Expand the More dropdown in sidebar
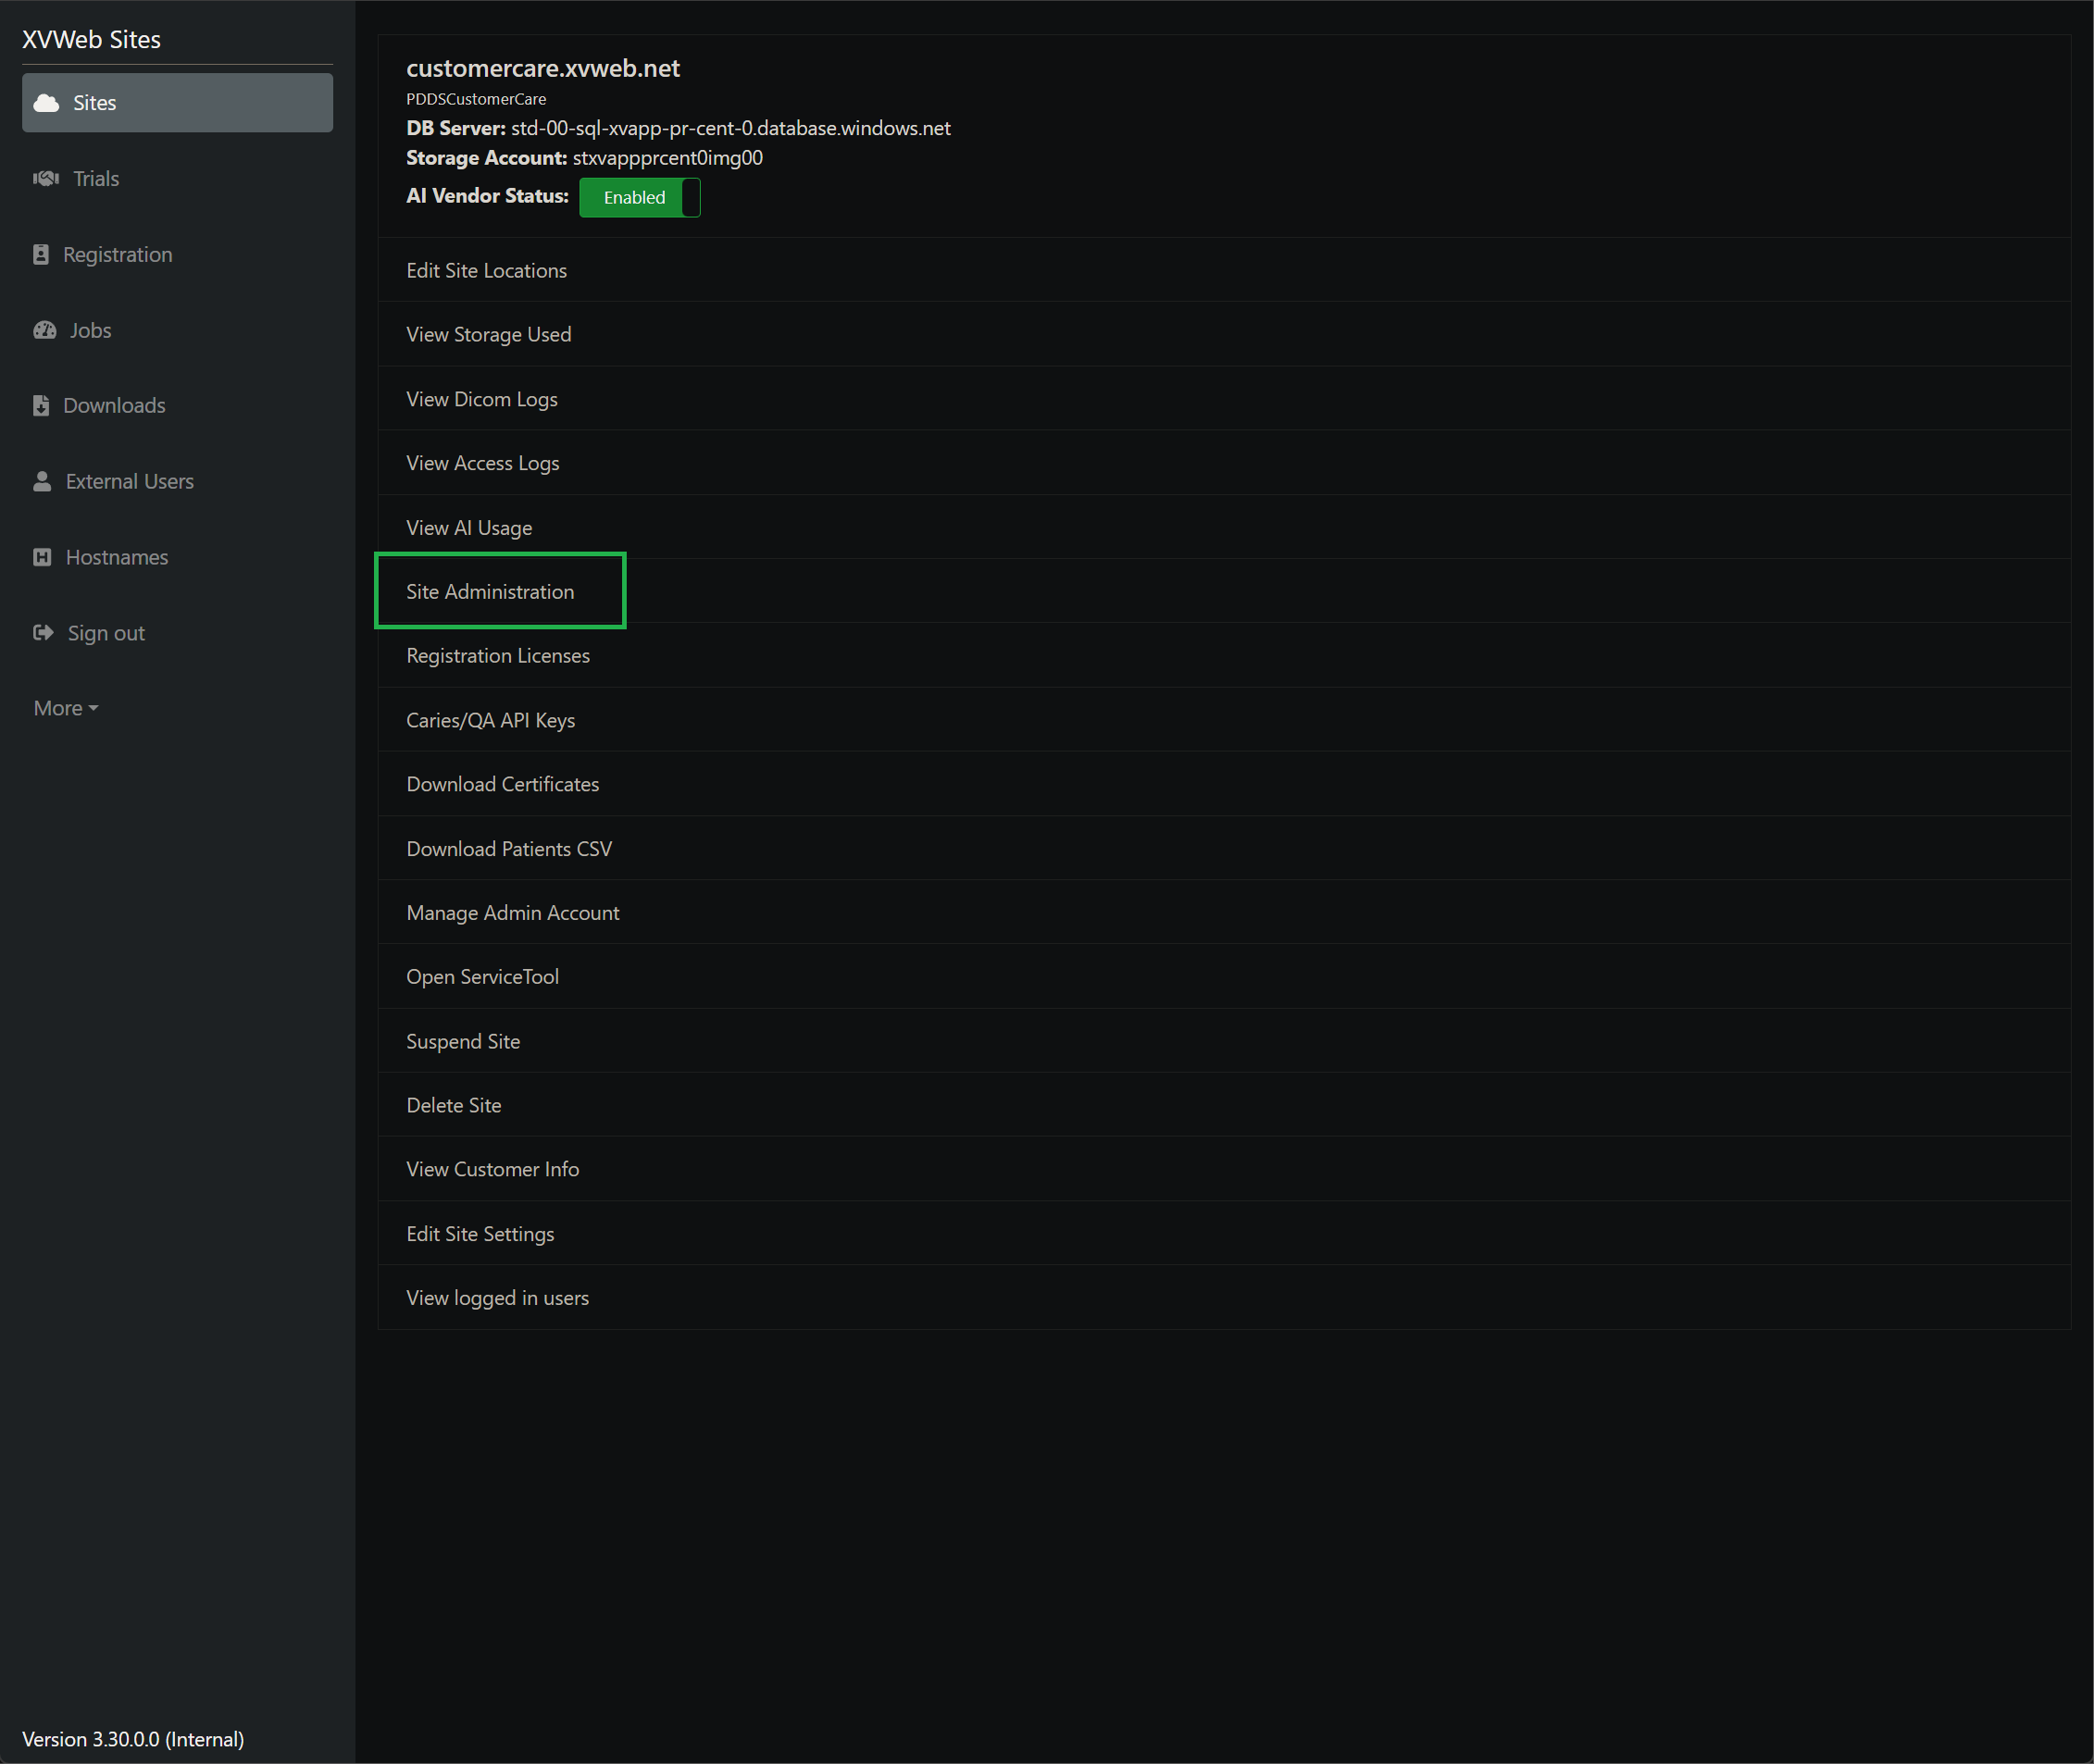This screenshot has height=1764, width=2094. click(66, 708)
